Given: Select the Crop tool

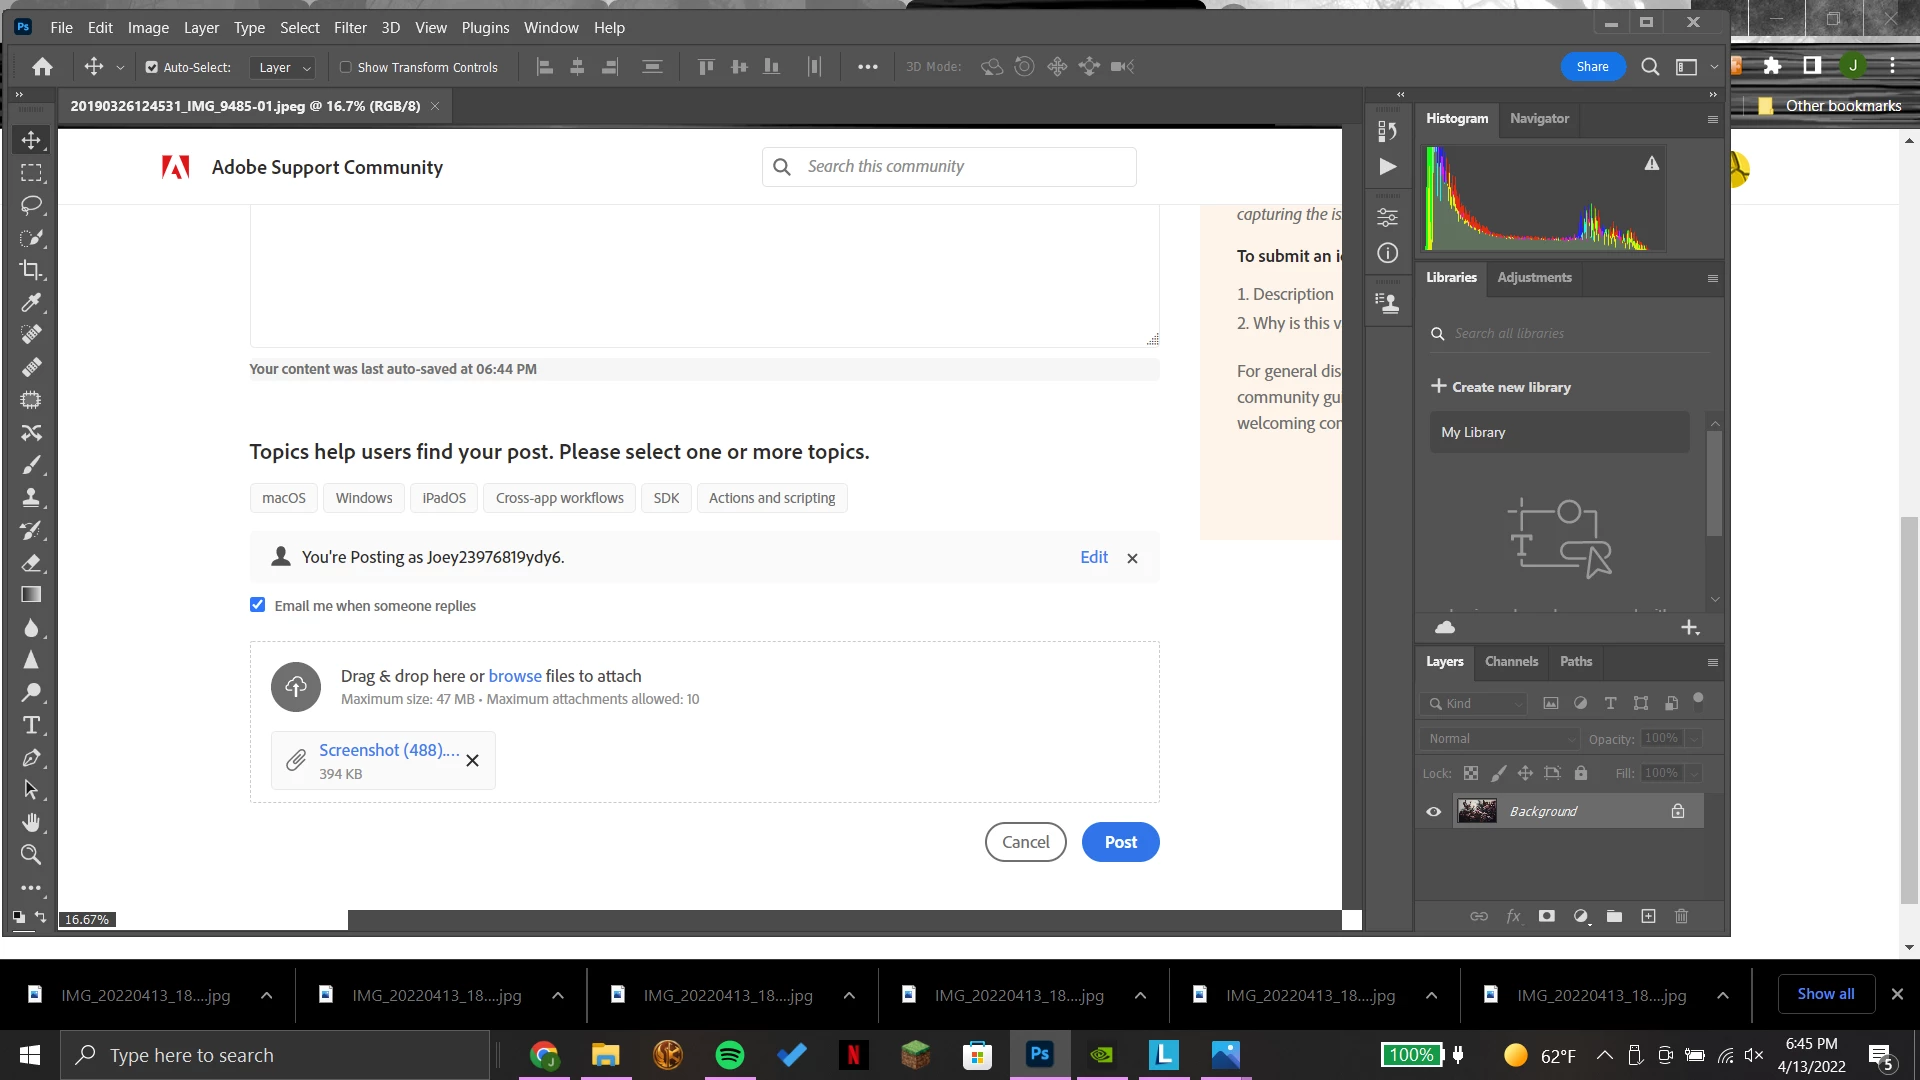Looking at the screenshot, I should 31,270.
